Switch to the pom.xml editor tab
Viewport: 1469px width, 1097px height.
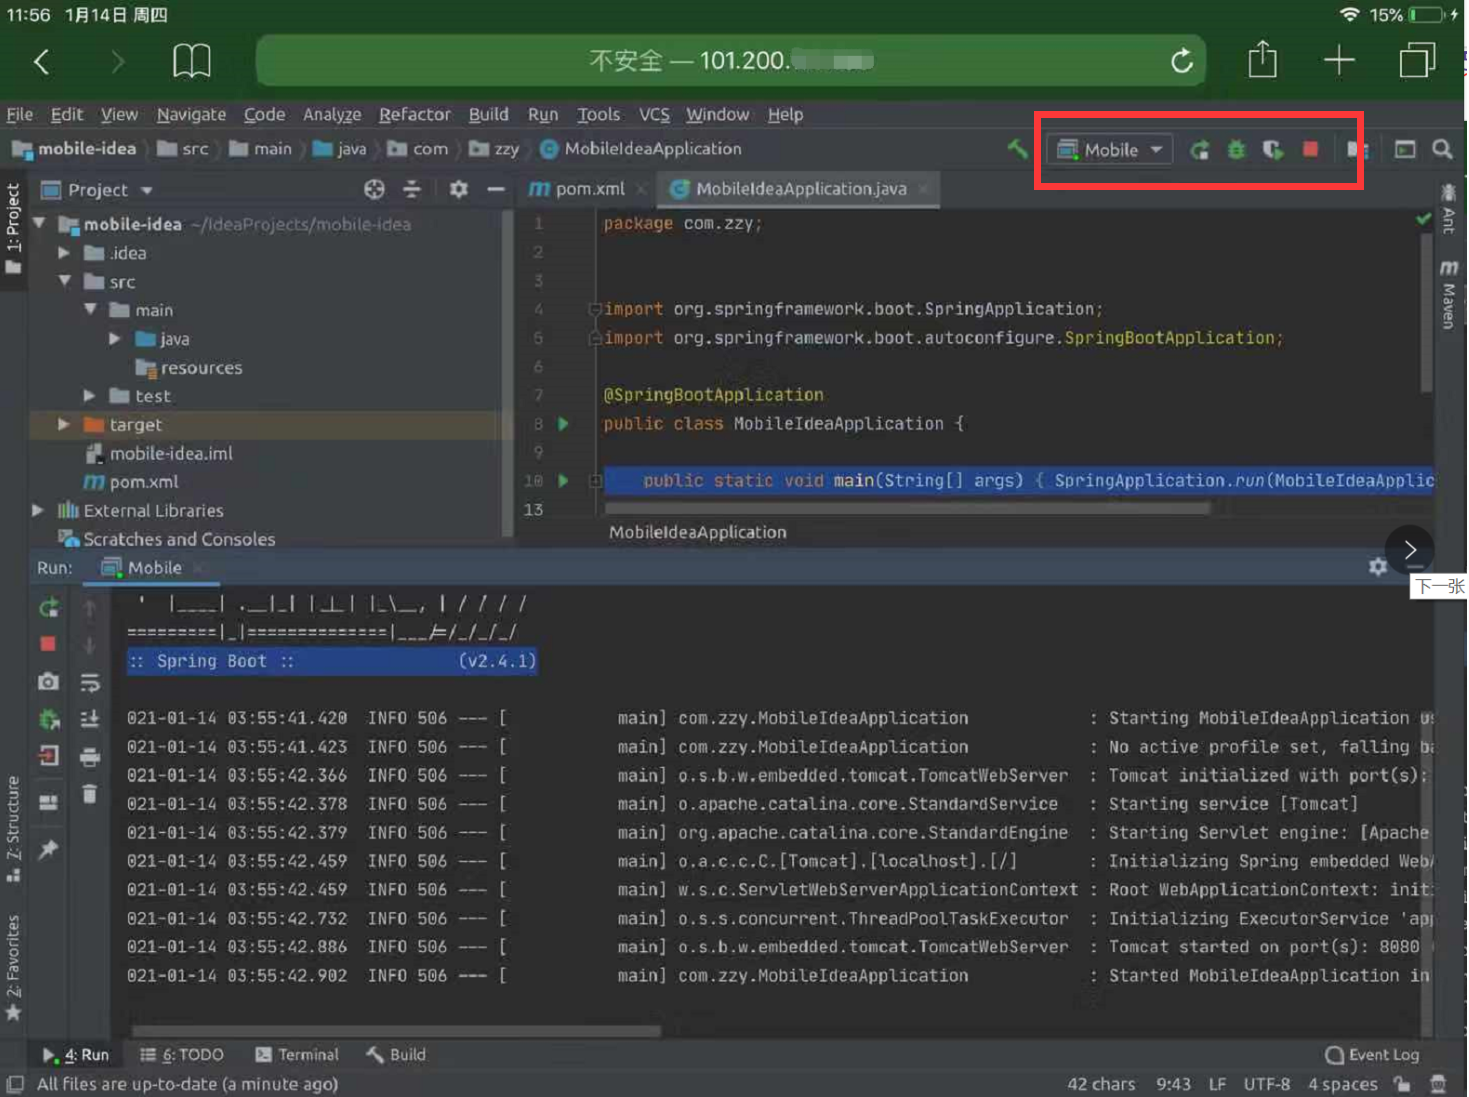coord(588,189)
